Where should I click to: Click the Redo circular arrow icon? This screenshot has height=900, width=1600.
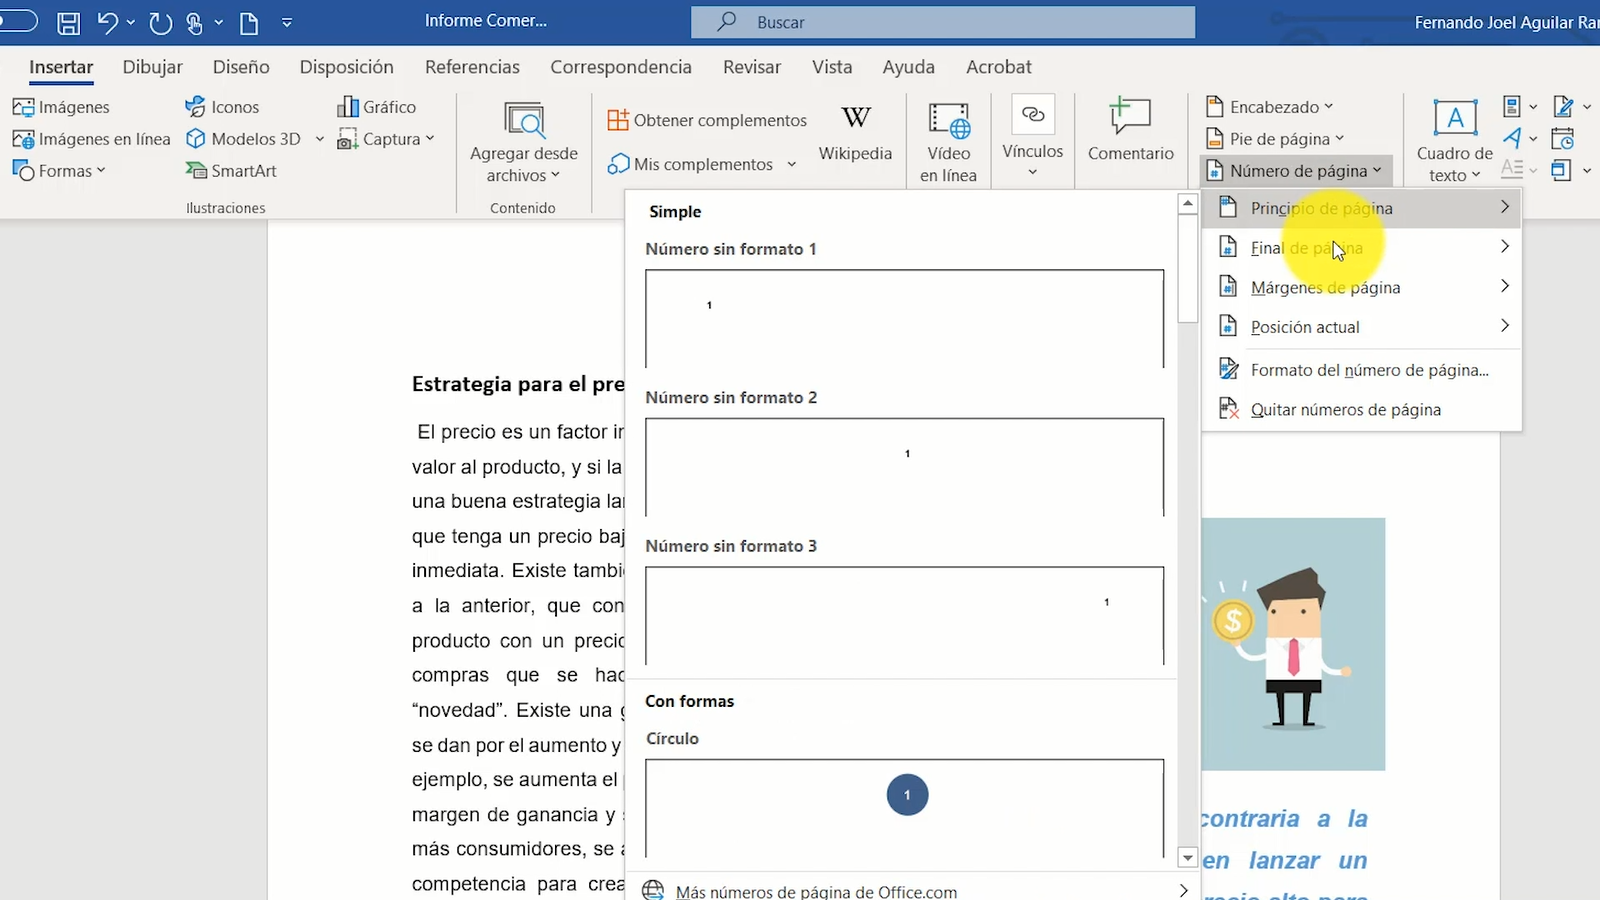160,22
